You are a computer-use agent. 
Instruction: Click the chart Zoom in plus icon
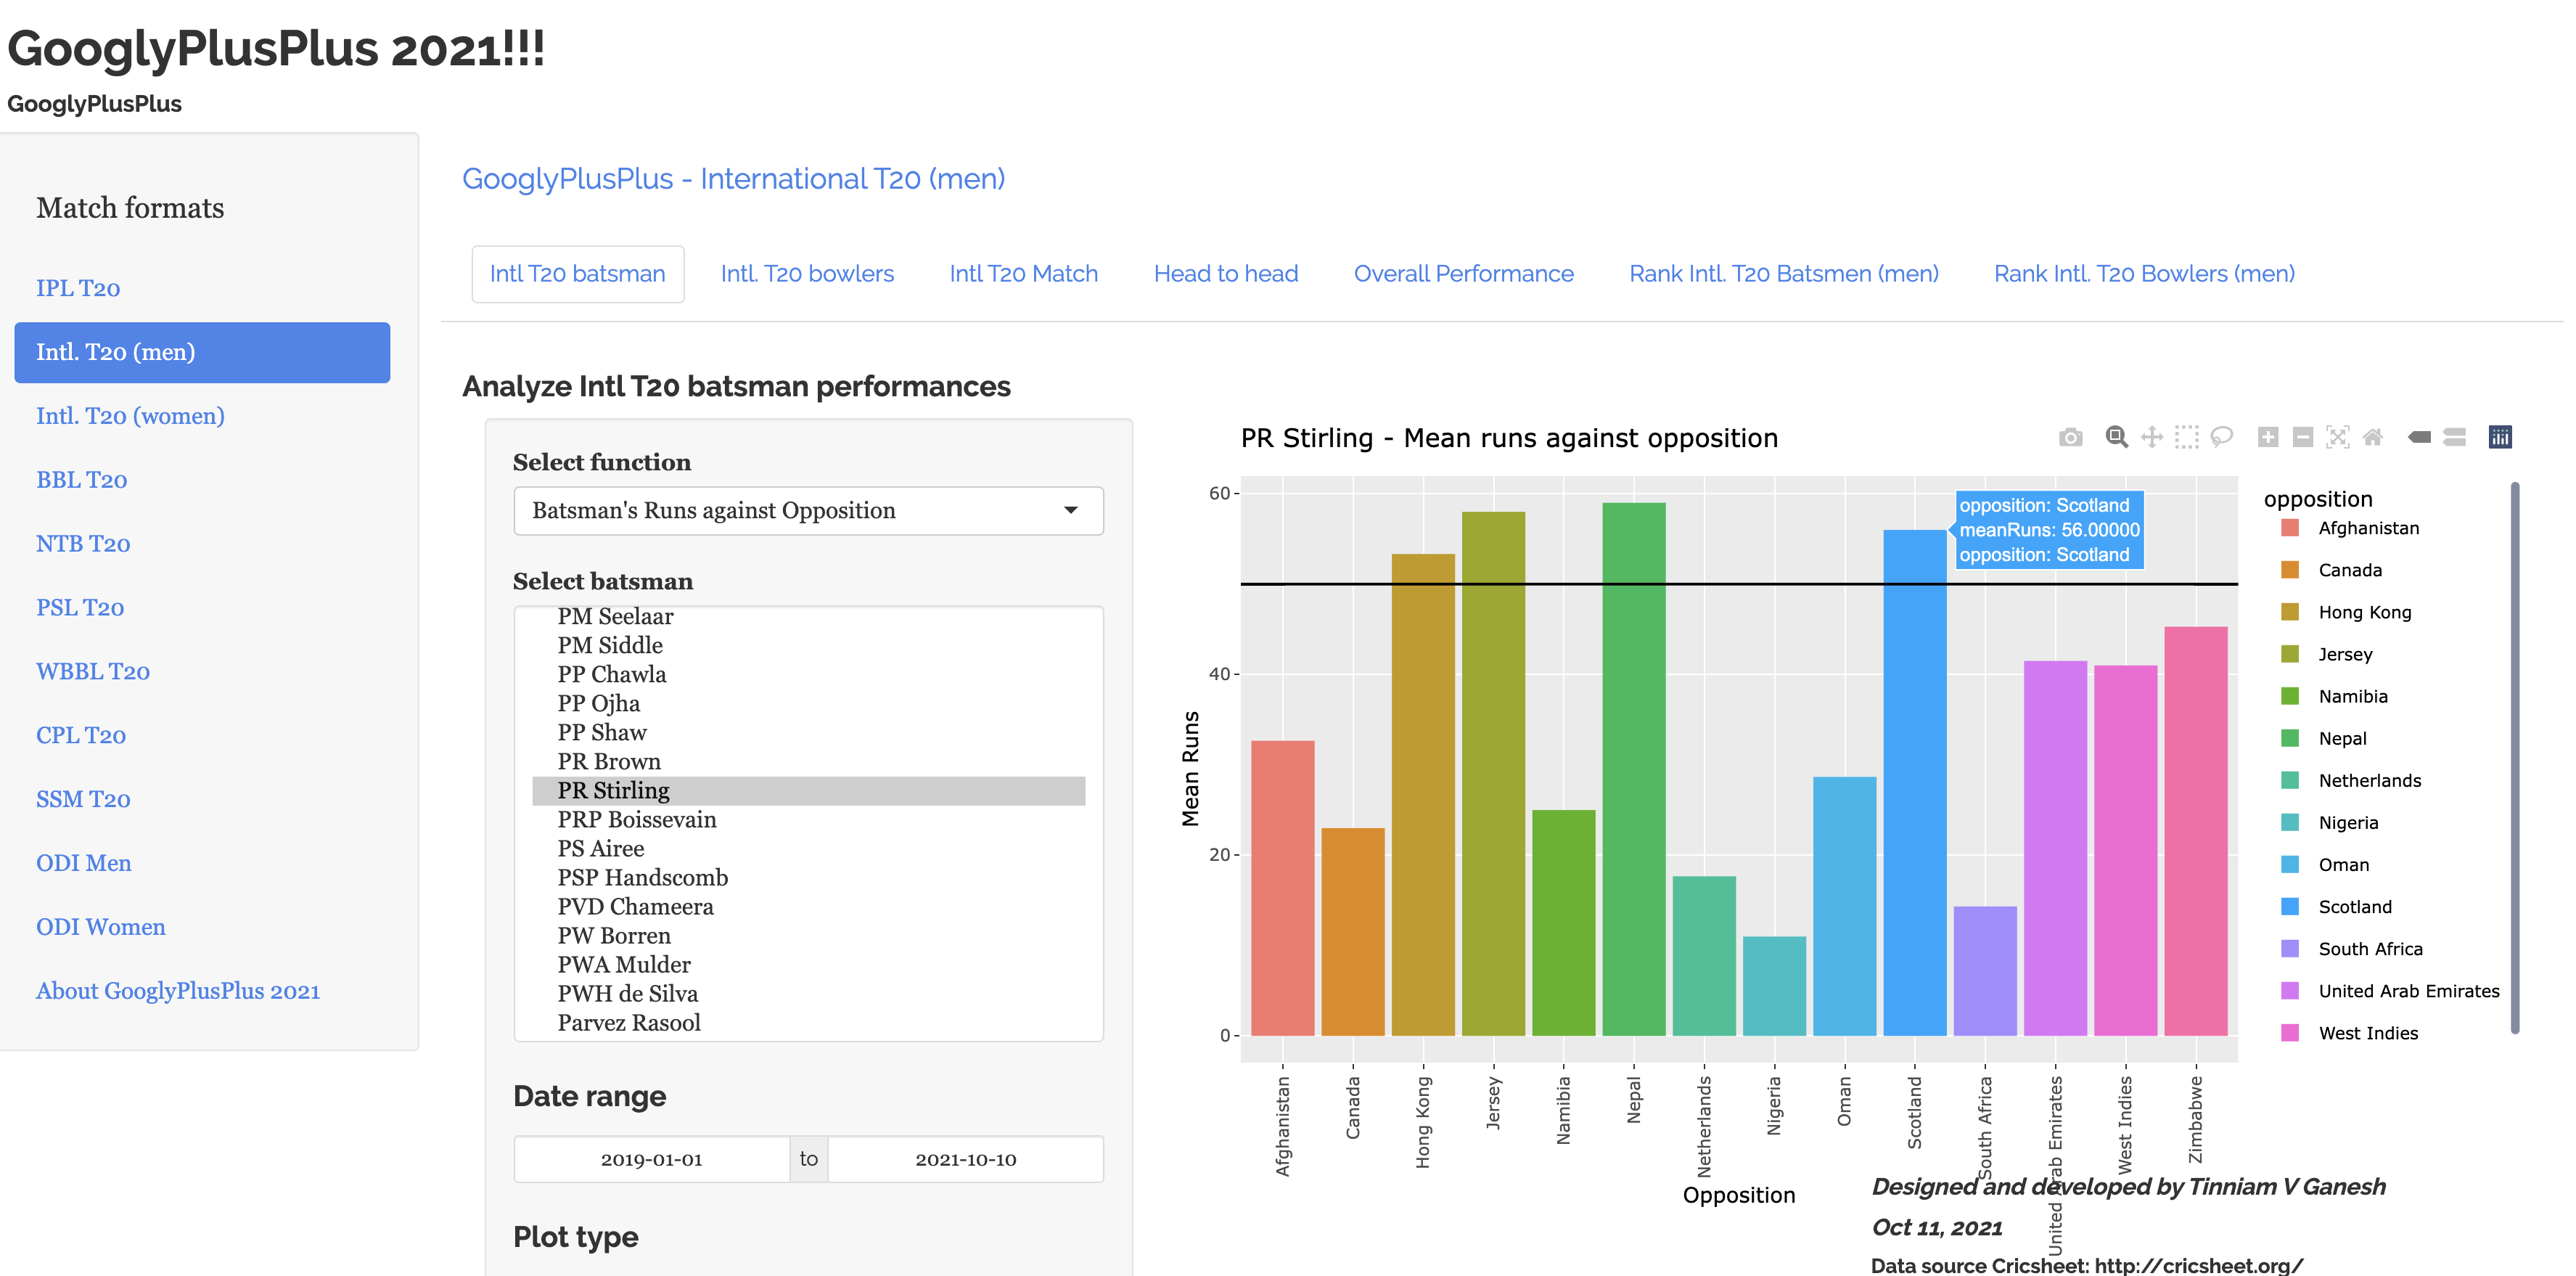[2268, 437]
